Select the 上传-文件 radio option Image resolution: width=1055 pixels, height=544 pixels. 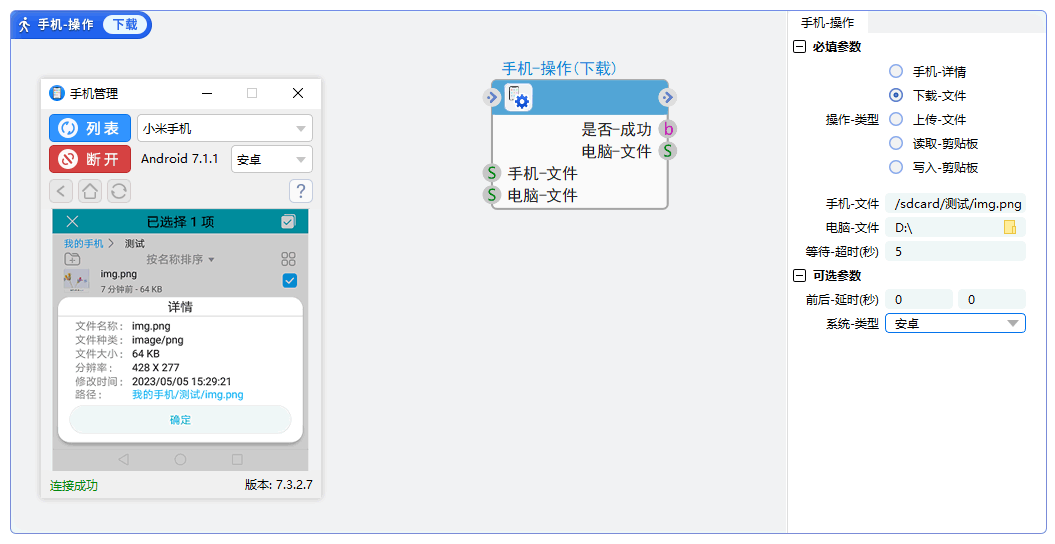coord(896,120)
